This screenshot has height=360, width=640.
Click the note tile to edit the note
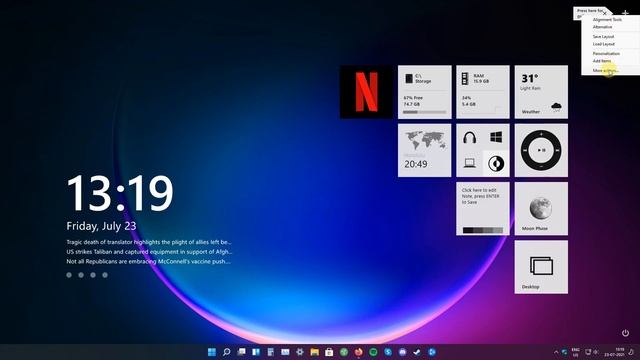(483, 209)
